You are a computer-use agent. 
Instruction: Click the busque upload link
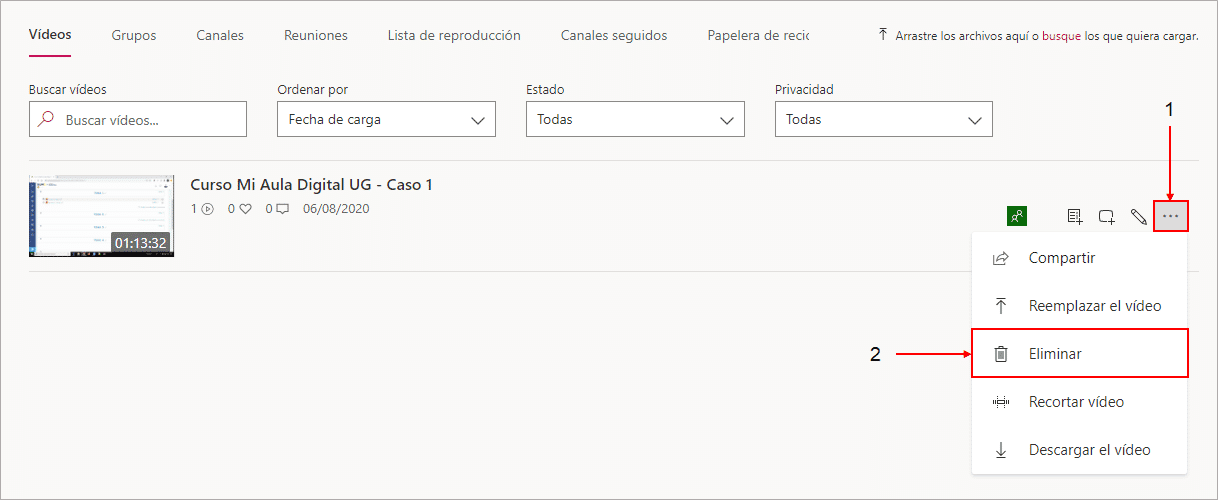1061,35
